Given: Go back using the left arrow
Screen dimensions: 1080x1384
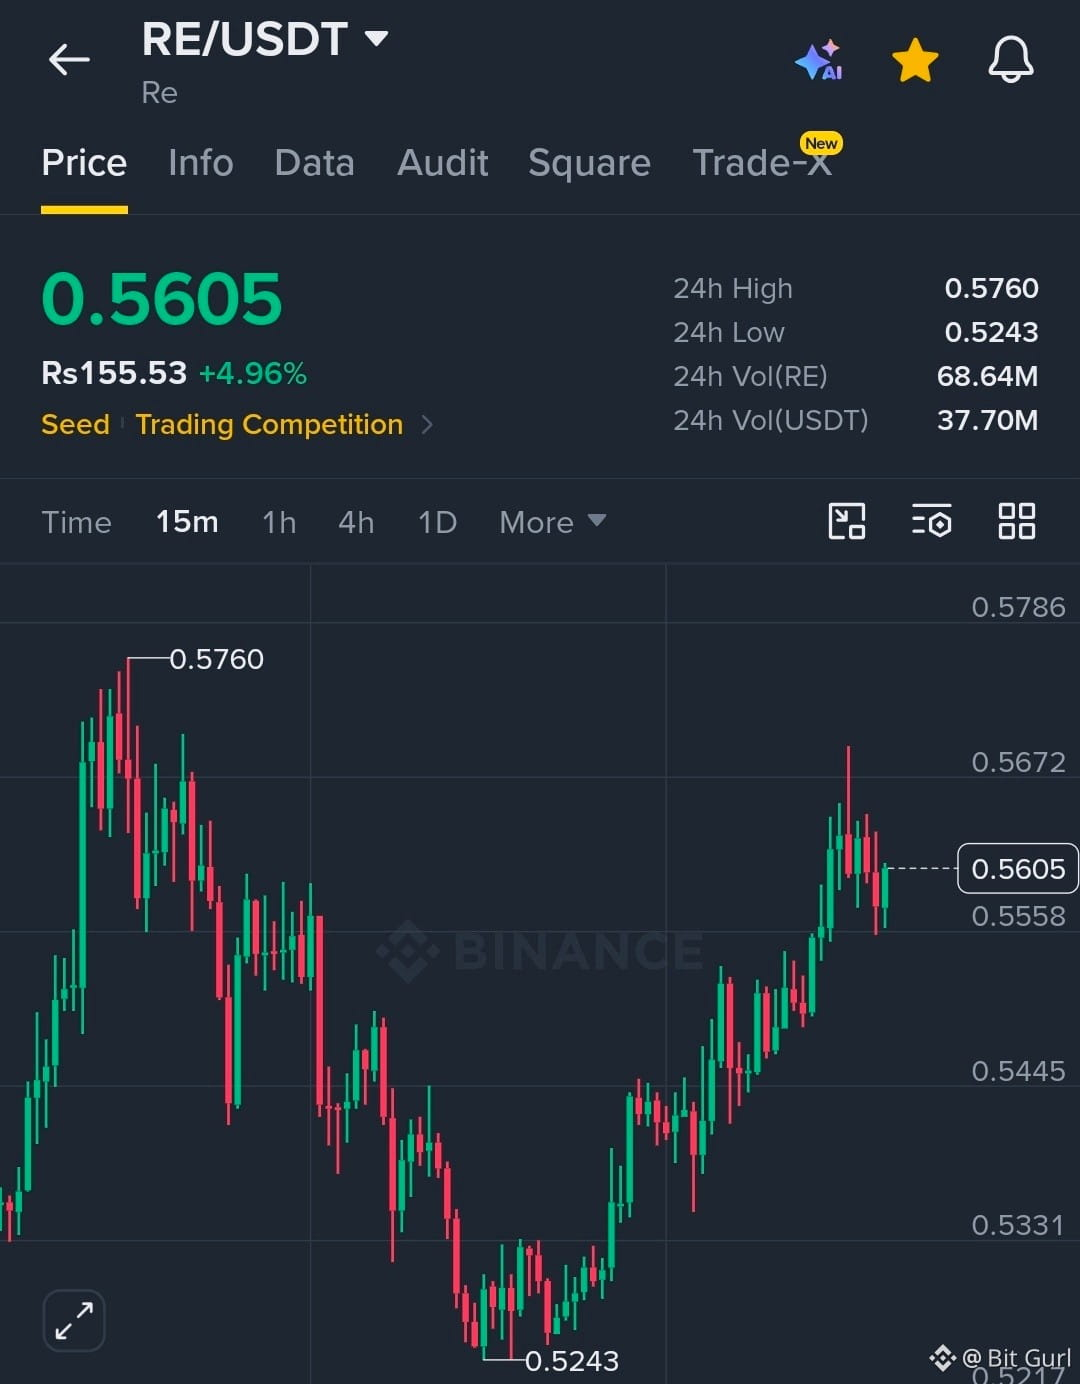Looking at the screenshot, I should coord(69,60).
